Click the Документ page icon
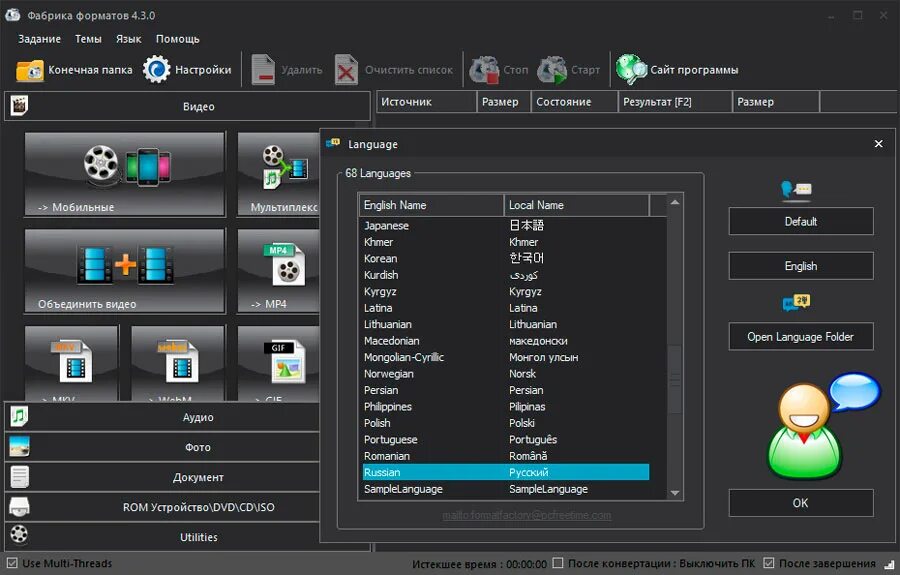The height and width of the screenshot is (575, 900). tap(19, 476)
